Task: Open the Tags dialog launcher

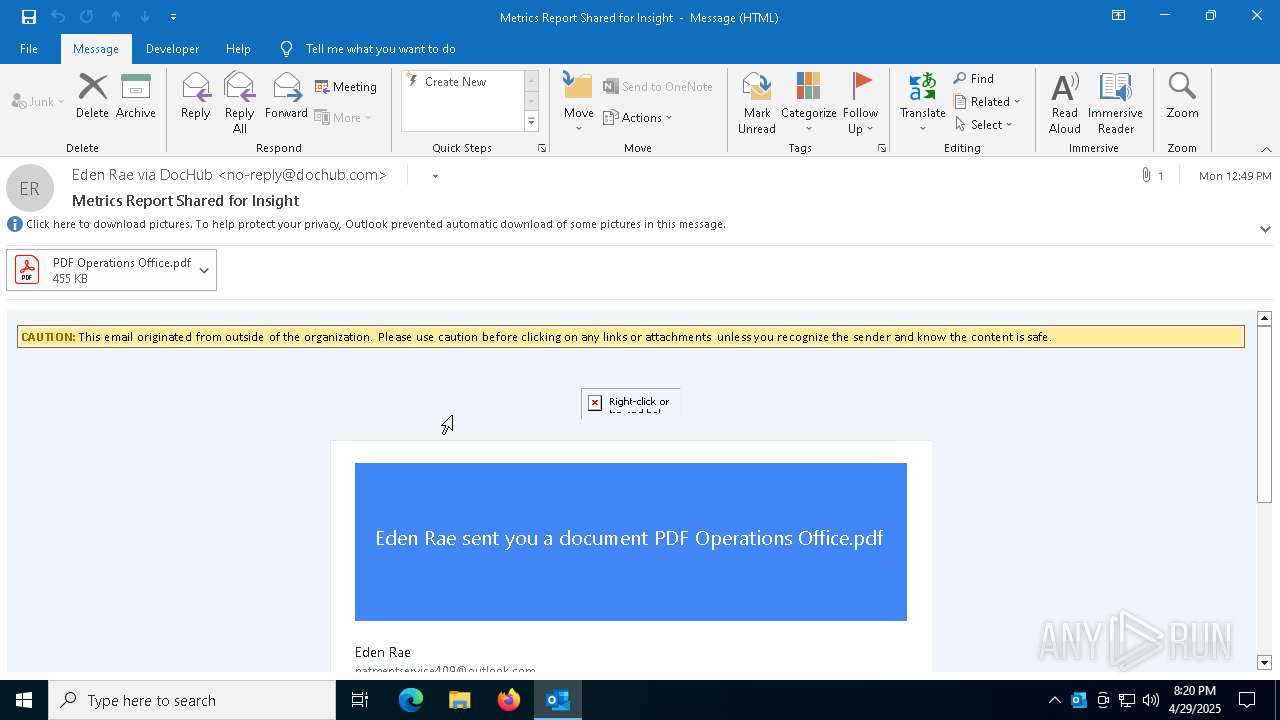Action: [882, 148]
